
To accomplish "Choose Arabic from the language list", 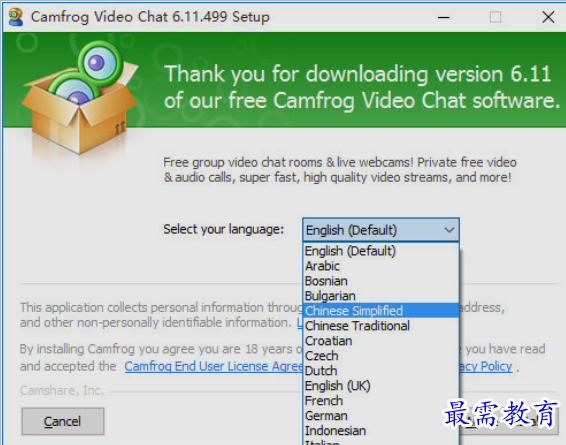I will tap(381, 266).
